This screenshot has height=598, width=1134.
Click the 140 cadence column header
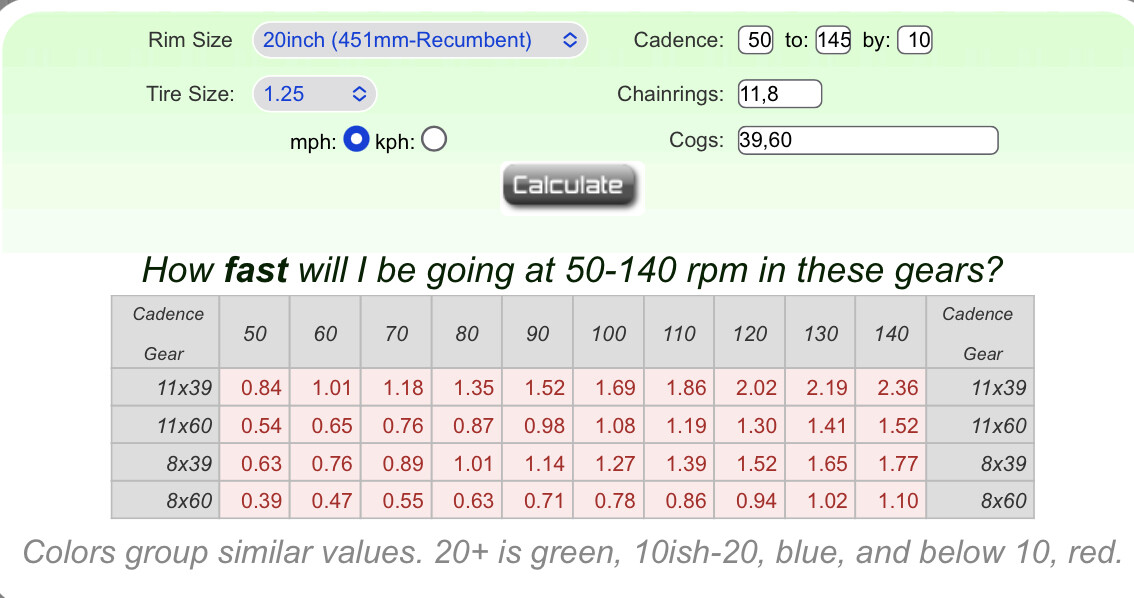[x=891, y=333]
